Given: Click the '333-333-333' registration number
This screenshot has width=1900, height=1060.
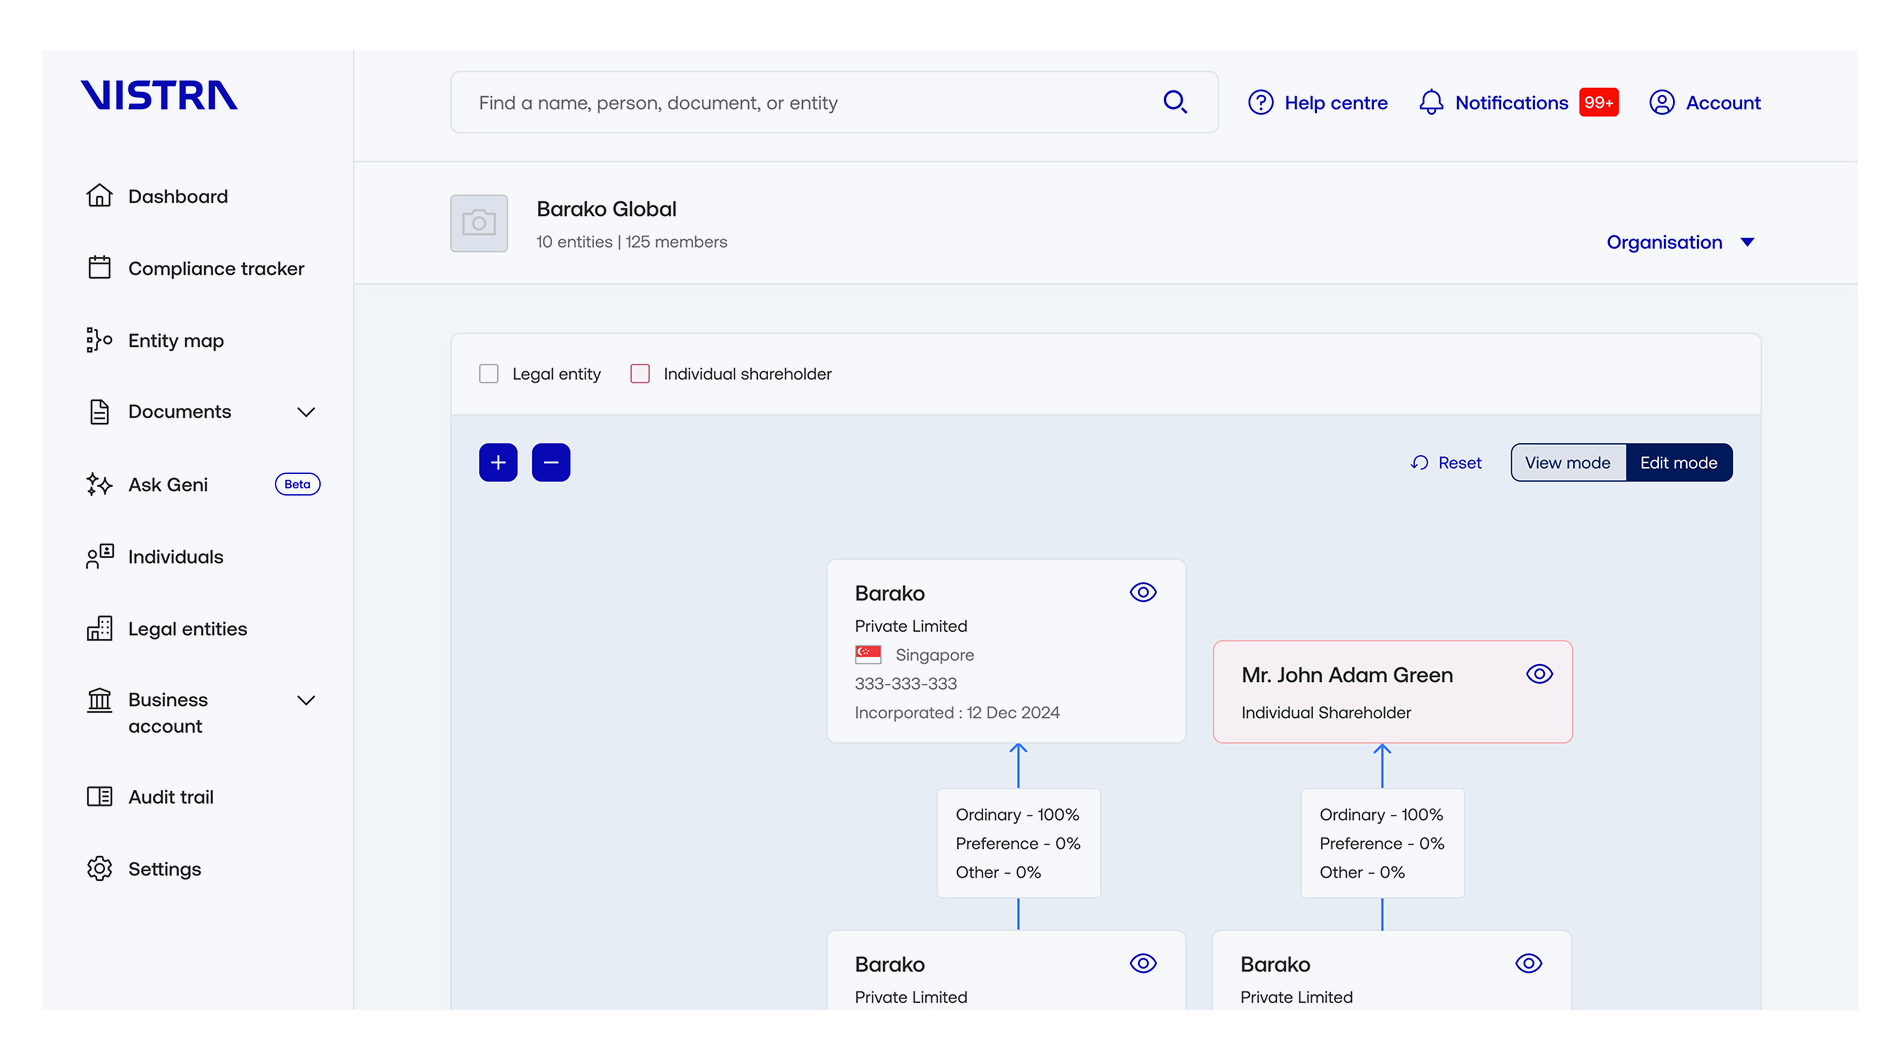Looking at the screenshot, I should coord(906,684).
